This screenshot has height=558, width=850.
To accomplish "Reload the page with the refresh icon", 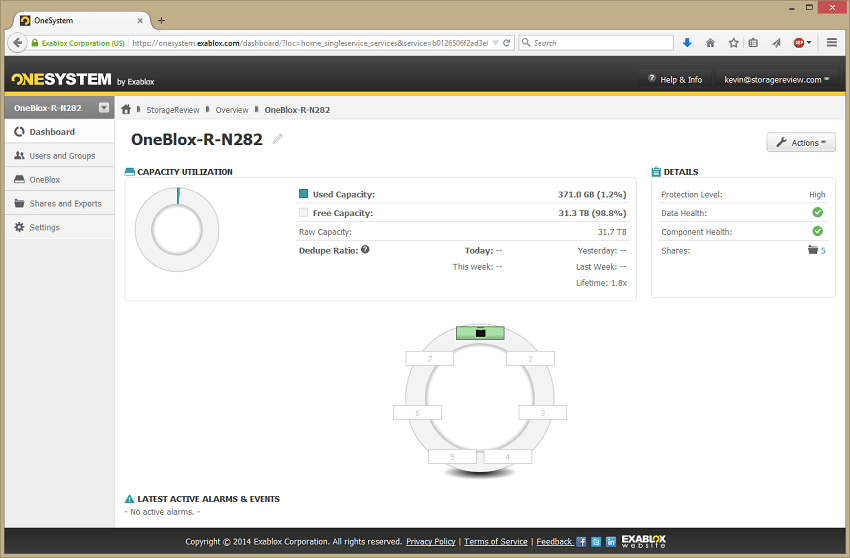I will click(507, 43).
